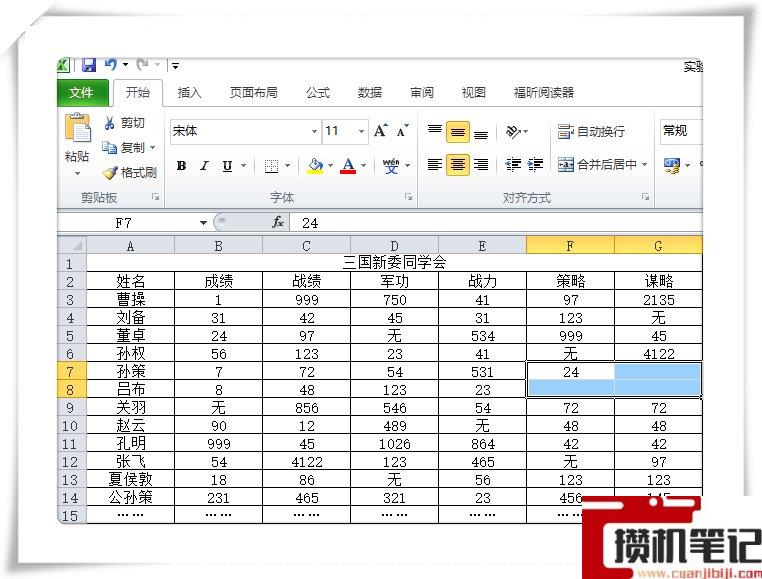Viewport: 762px width, 579px height.
Task: Expand the fill color palette arrow
Action: 330,166
